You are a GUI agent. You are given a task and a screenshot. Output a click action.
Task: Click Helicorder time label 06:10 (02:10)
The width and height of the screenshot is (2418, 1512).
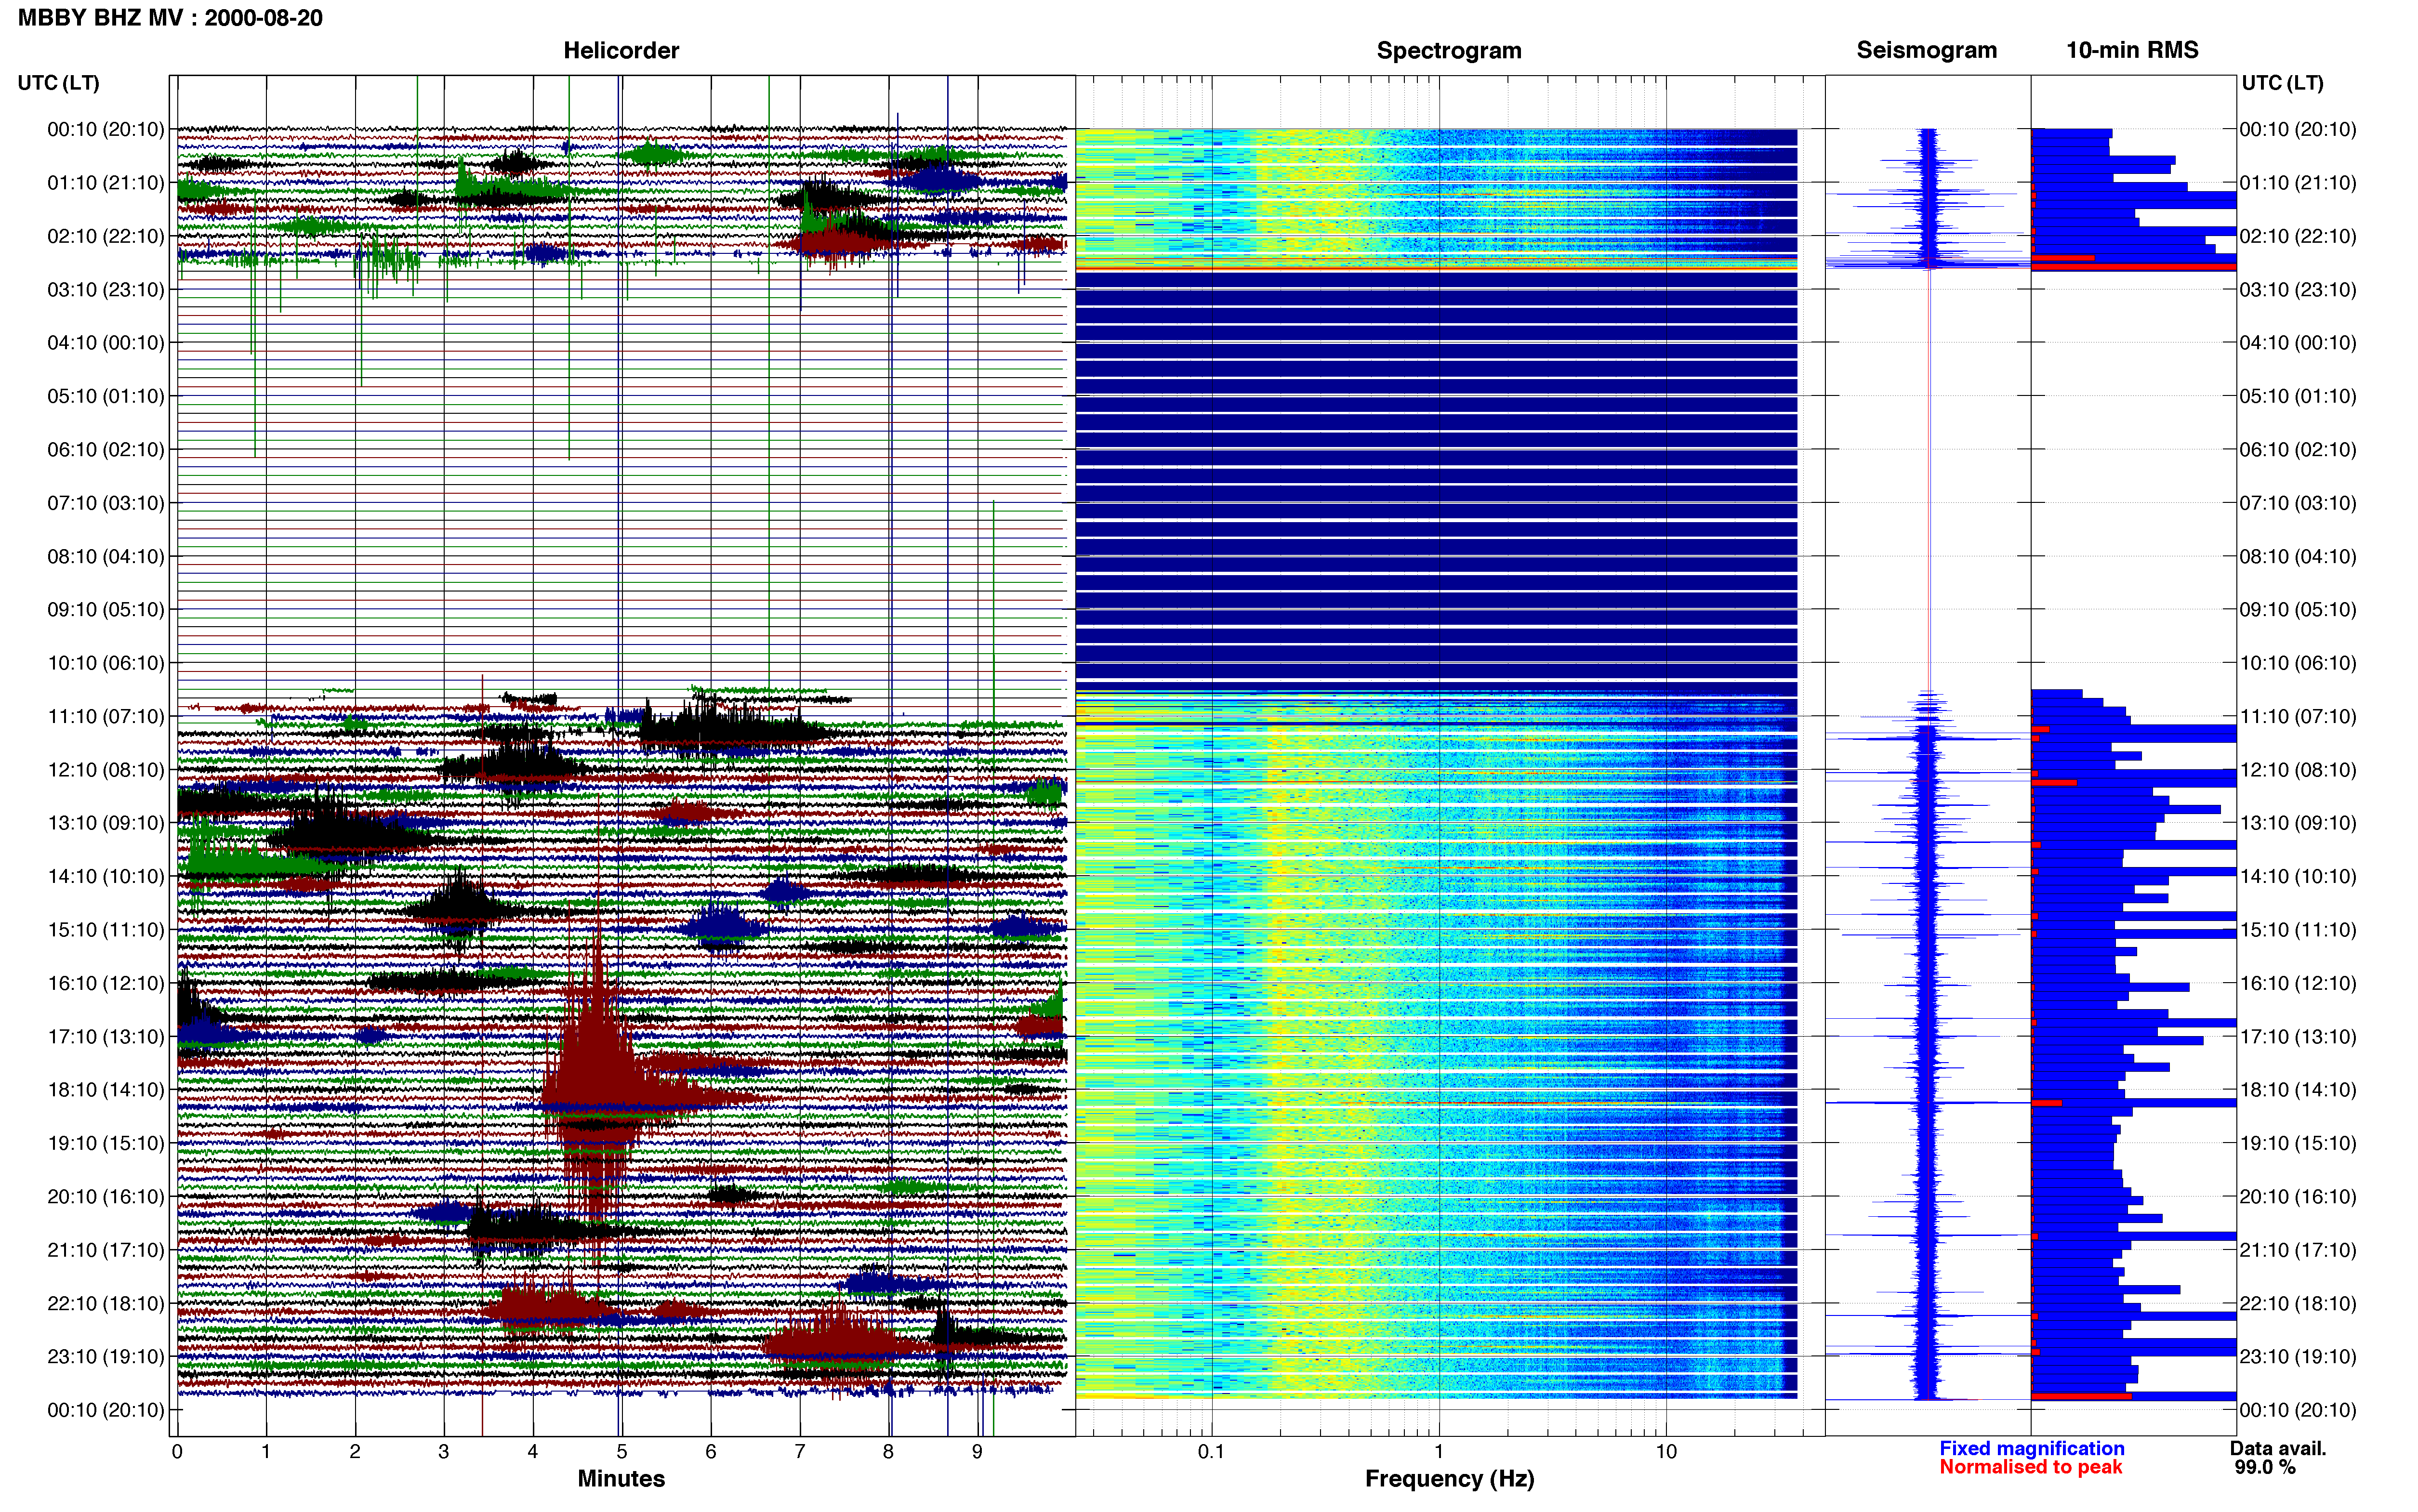click(x=106, y=450)
